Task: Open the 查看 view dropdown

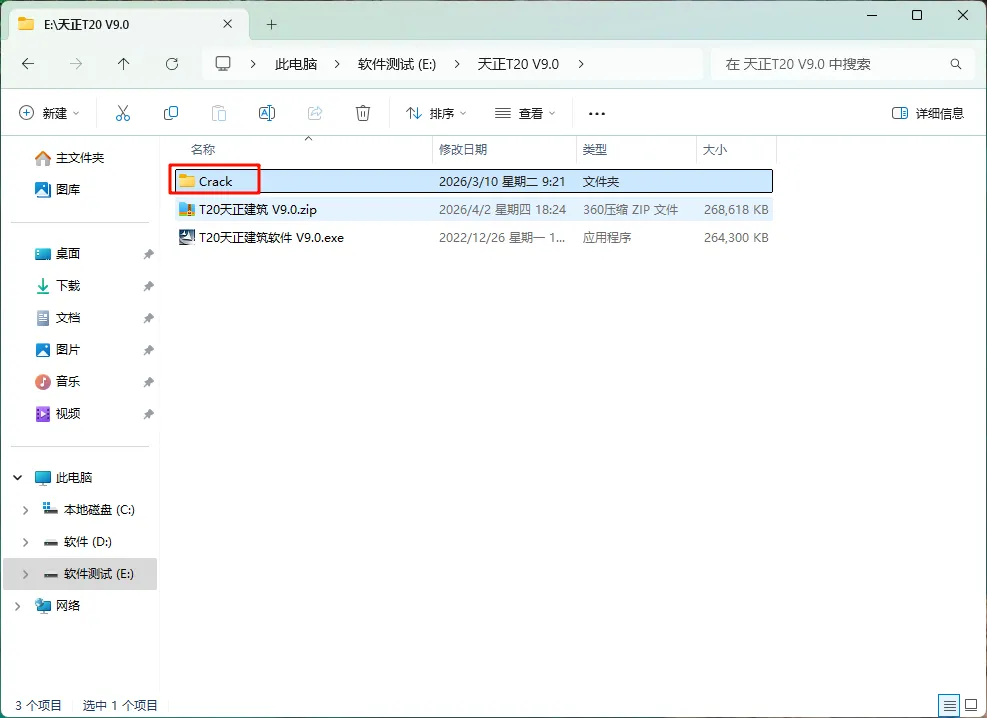Action: (x=525, y=113)
